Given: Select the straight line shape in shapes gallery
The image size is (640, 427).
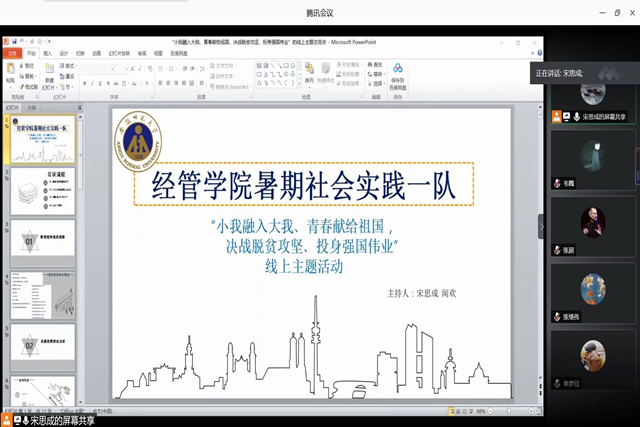Looking at the screenshot, I should (x=272, y=66).
